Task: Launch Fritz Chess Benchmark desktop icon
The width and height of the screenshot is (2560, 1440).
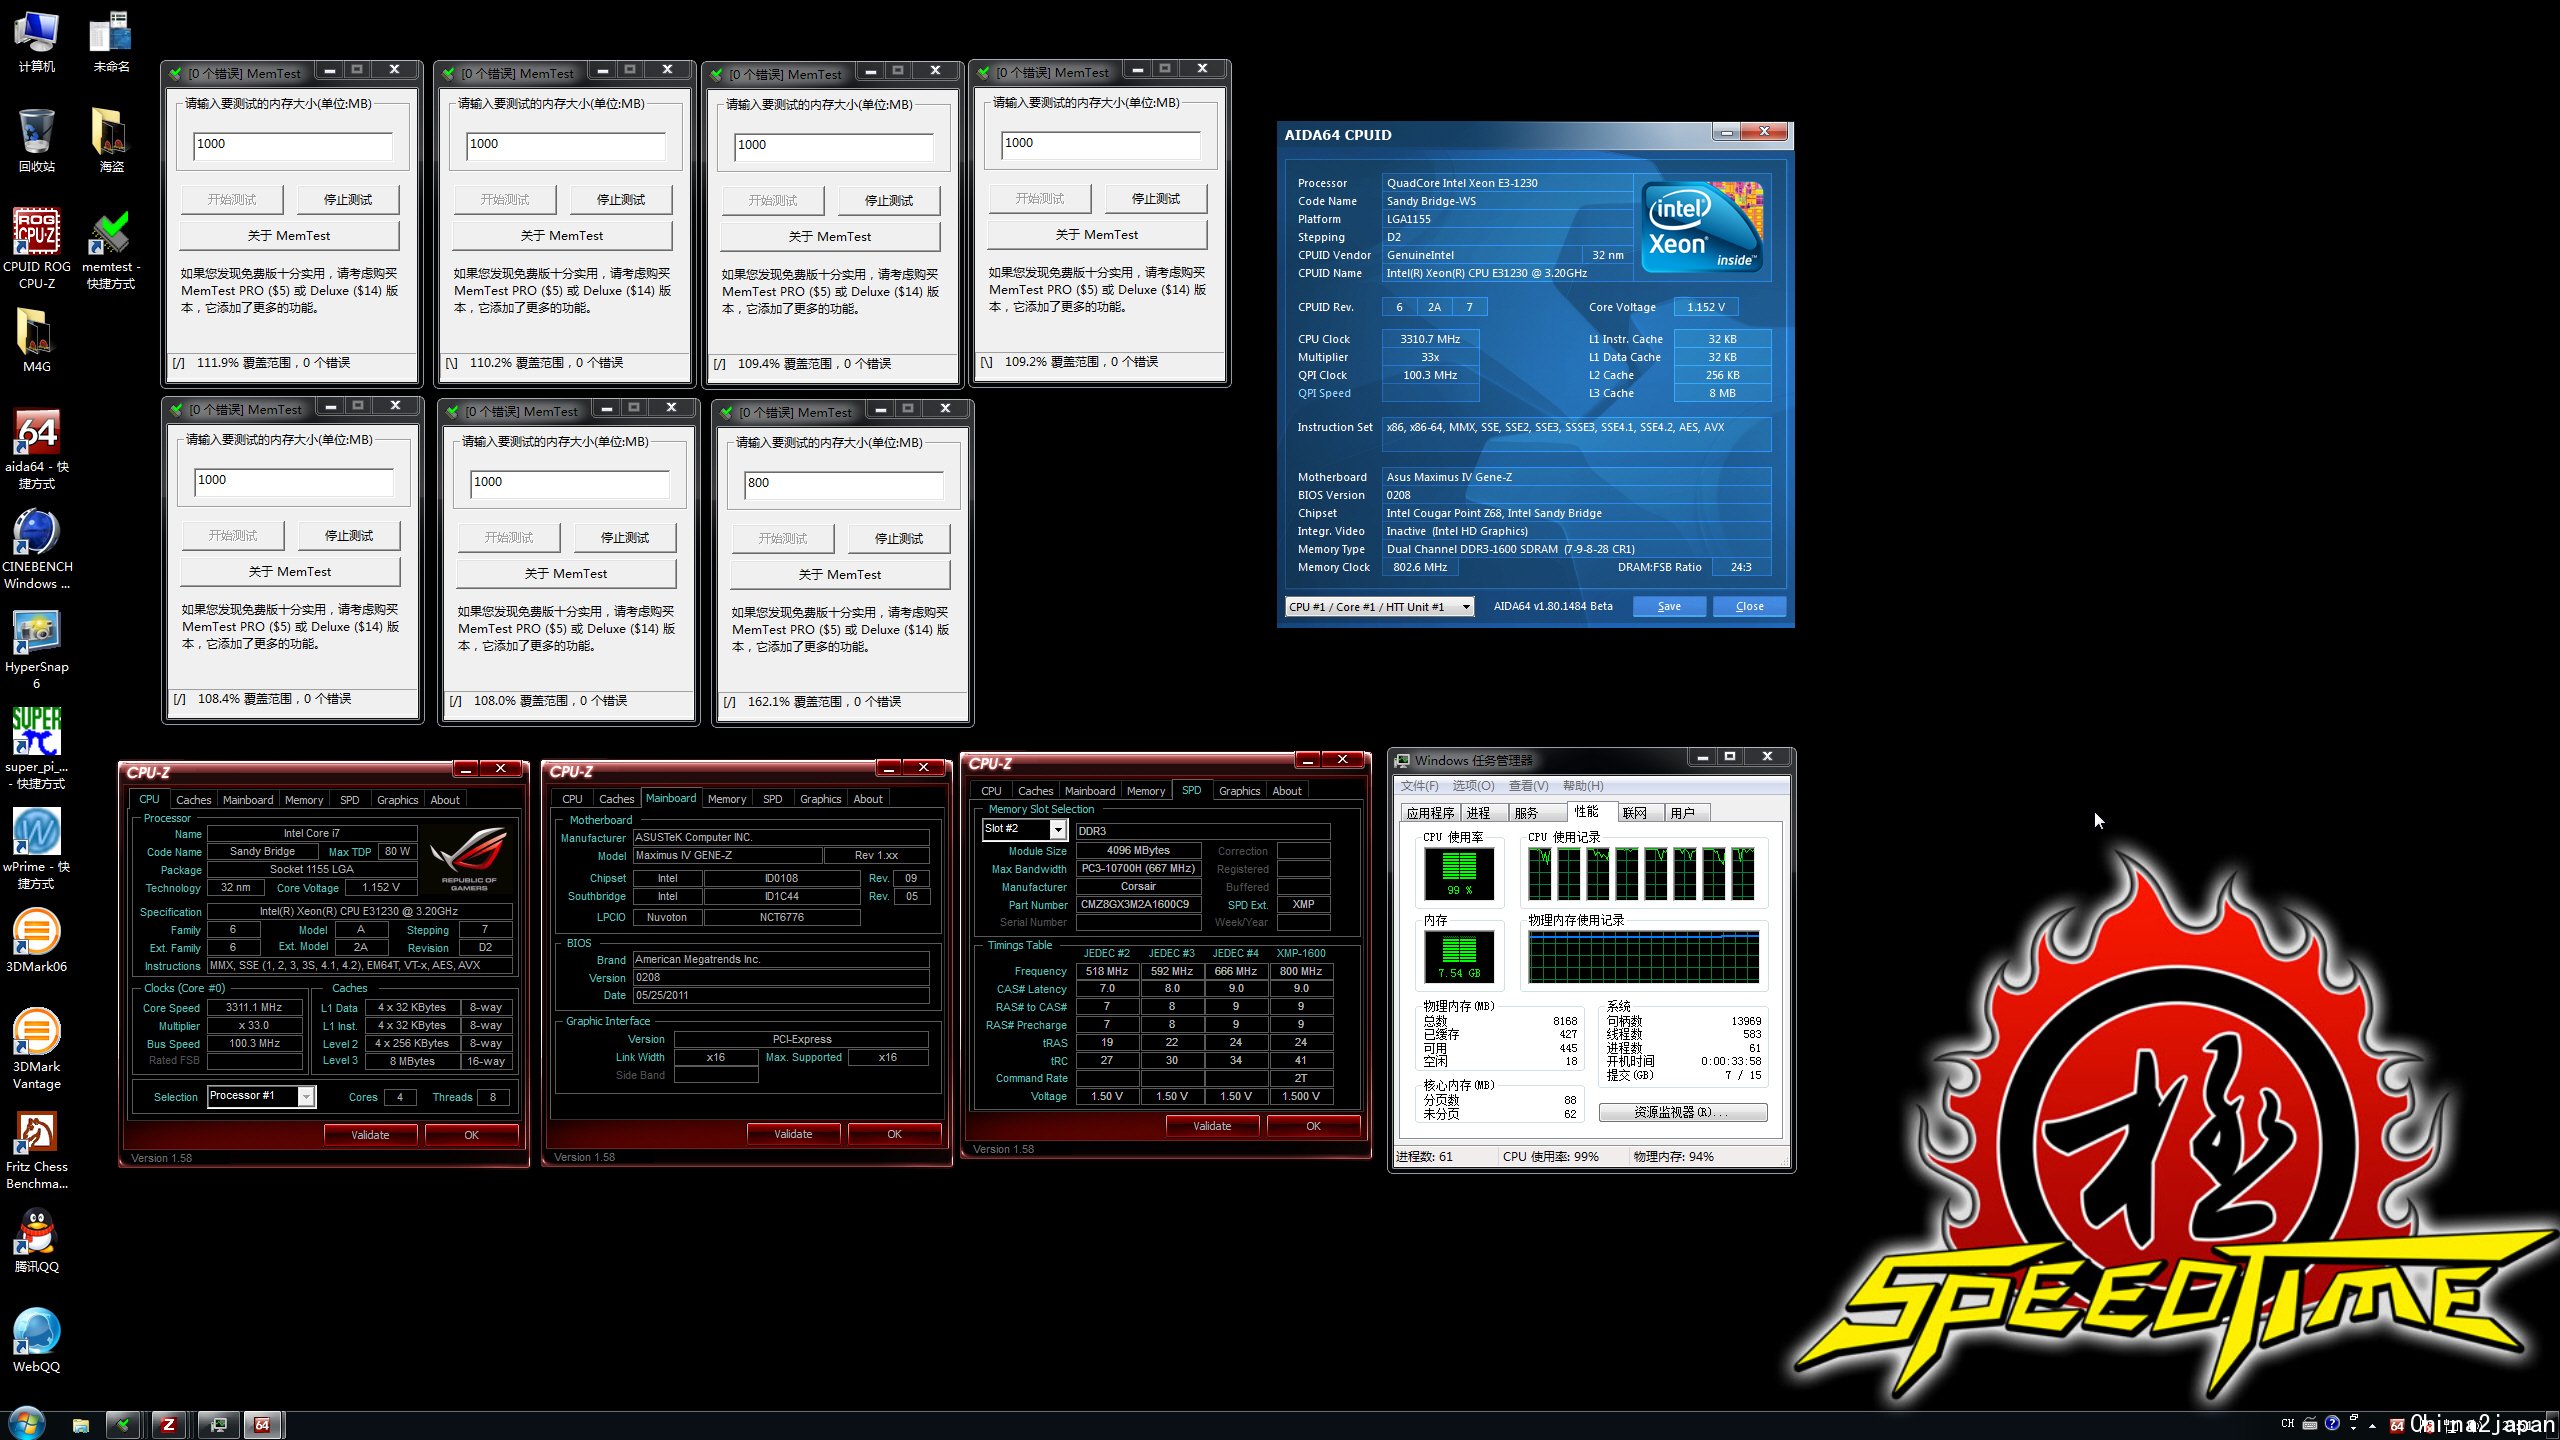Action: [x=37, y=1148]
